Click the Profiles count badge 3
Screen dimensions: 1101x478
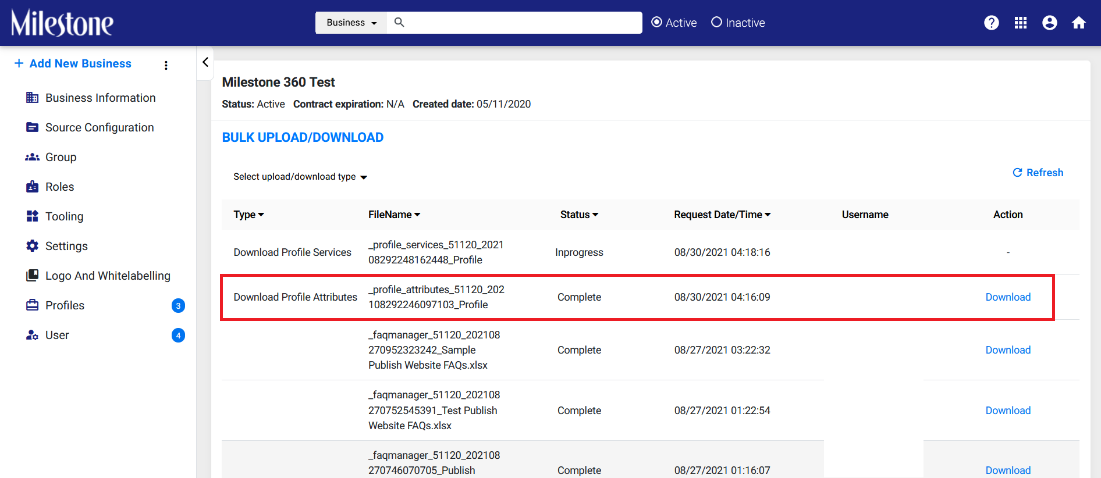(x=178, y=305)
